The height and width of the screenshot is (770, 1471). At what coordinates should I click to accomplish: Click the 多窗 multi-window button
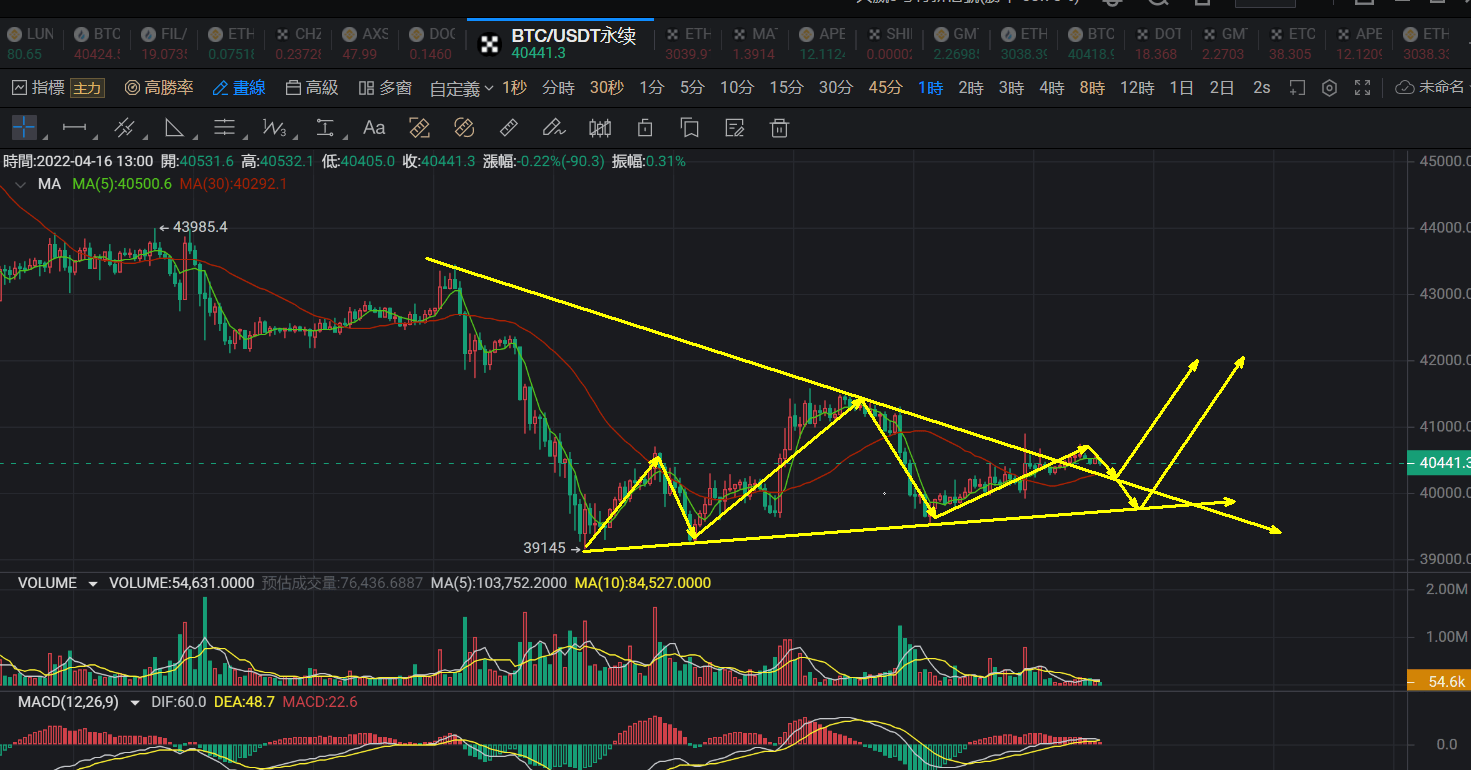[385, 88]
